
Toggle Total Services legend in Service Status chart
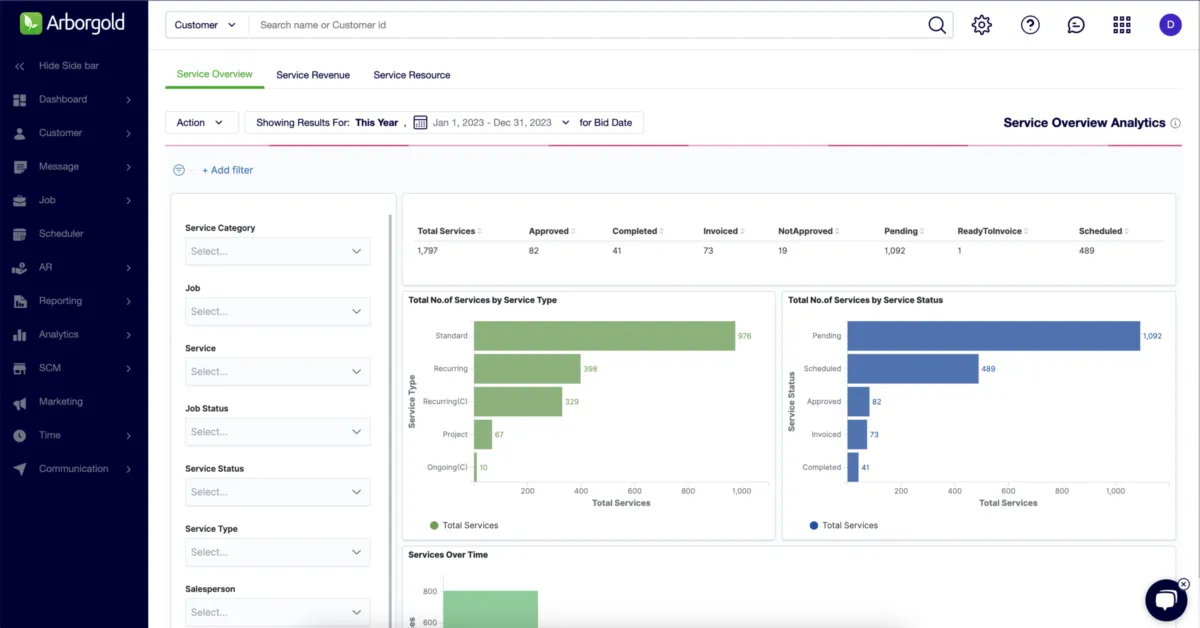(843, 525)
